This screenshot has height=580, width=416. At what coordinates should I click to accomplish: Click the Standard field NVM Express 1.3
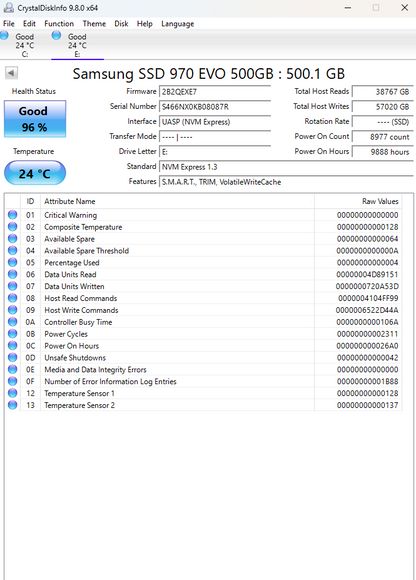286,167
